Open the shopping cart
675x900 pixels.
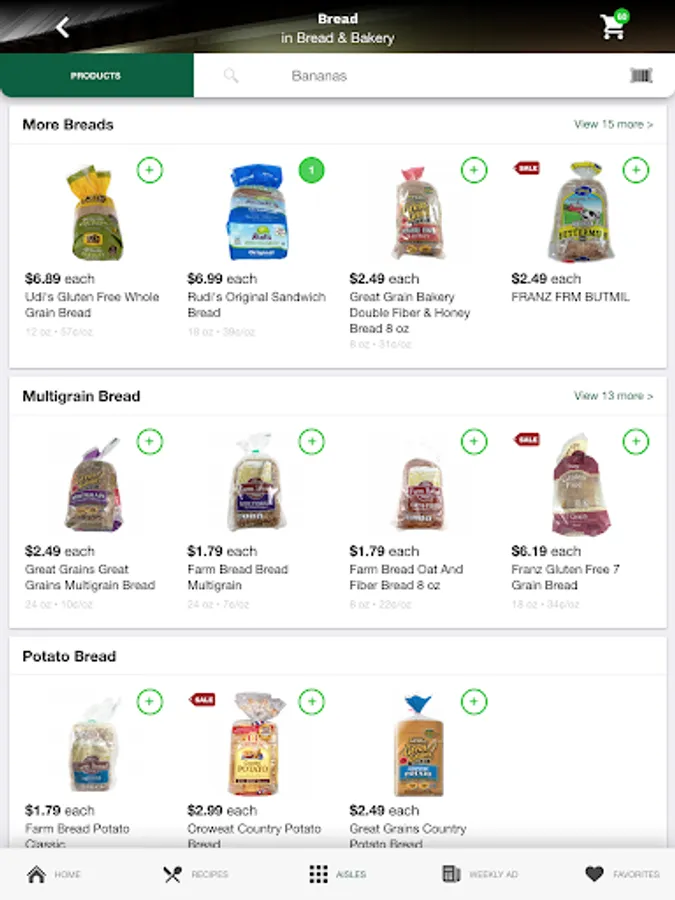(614, 25)
